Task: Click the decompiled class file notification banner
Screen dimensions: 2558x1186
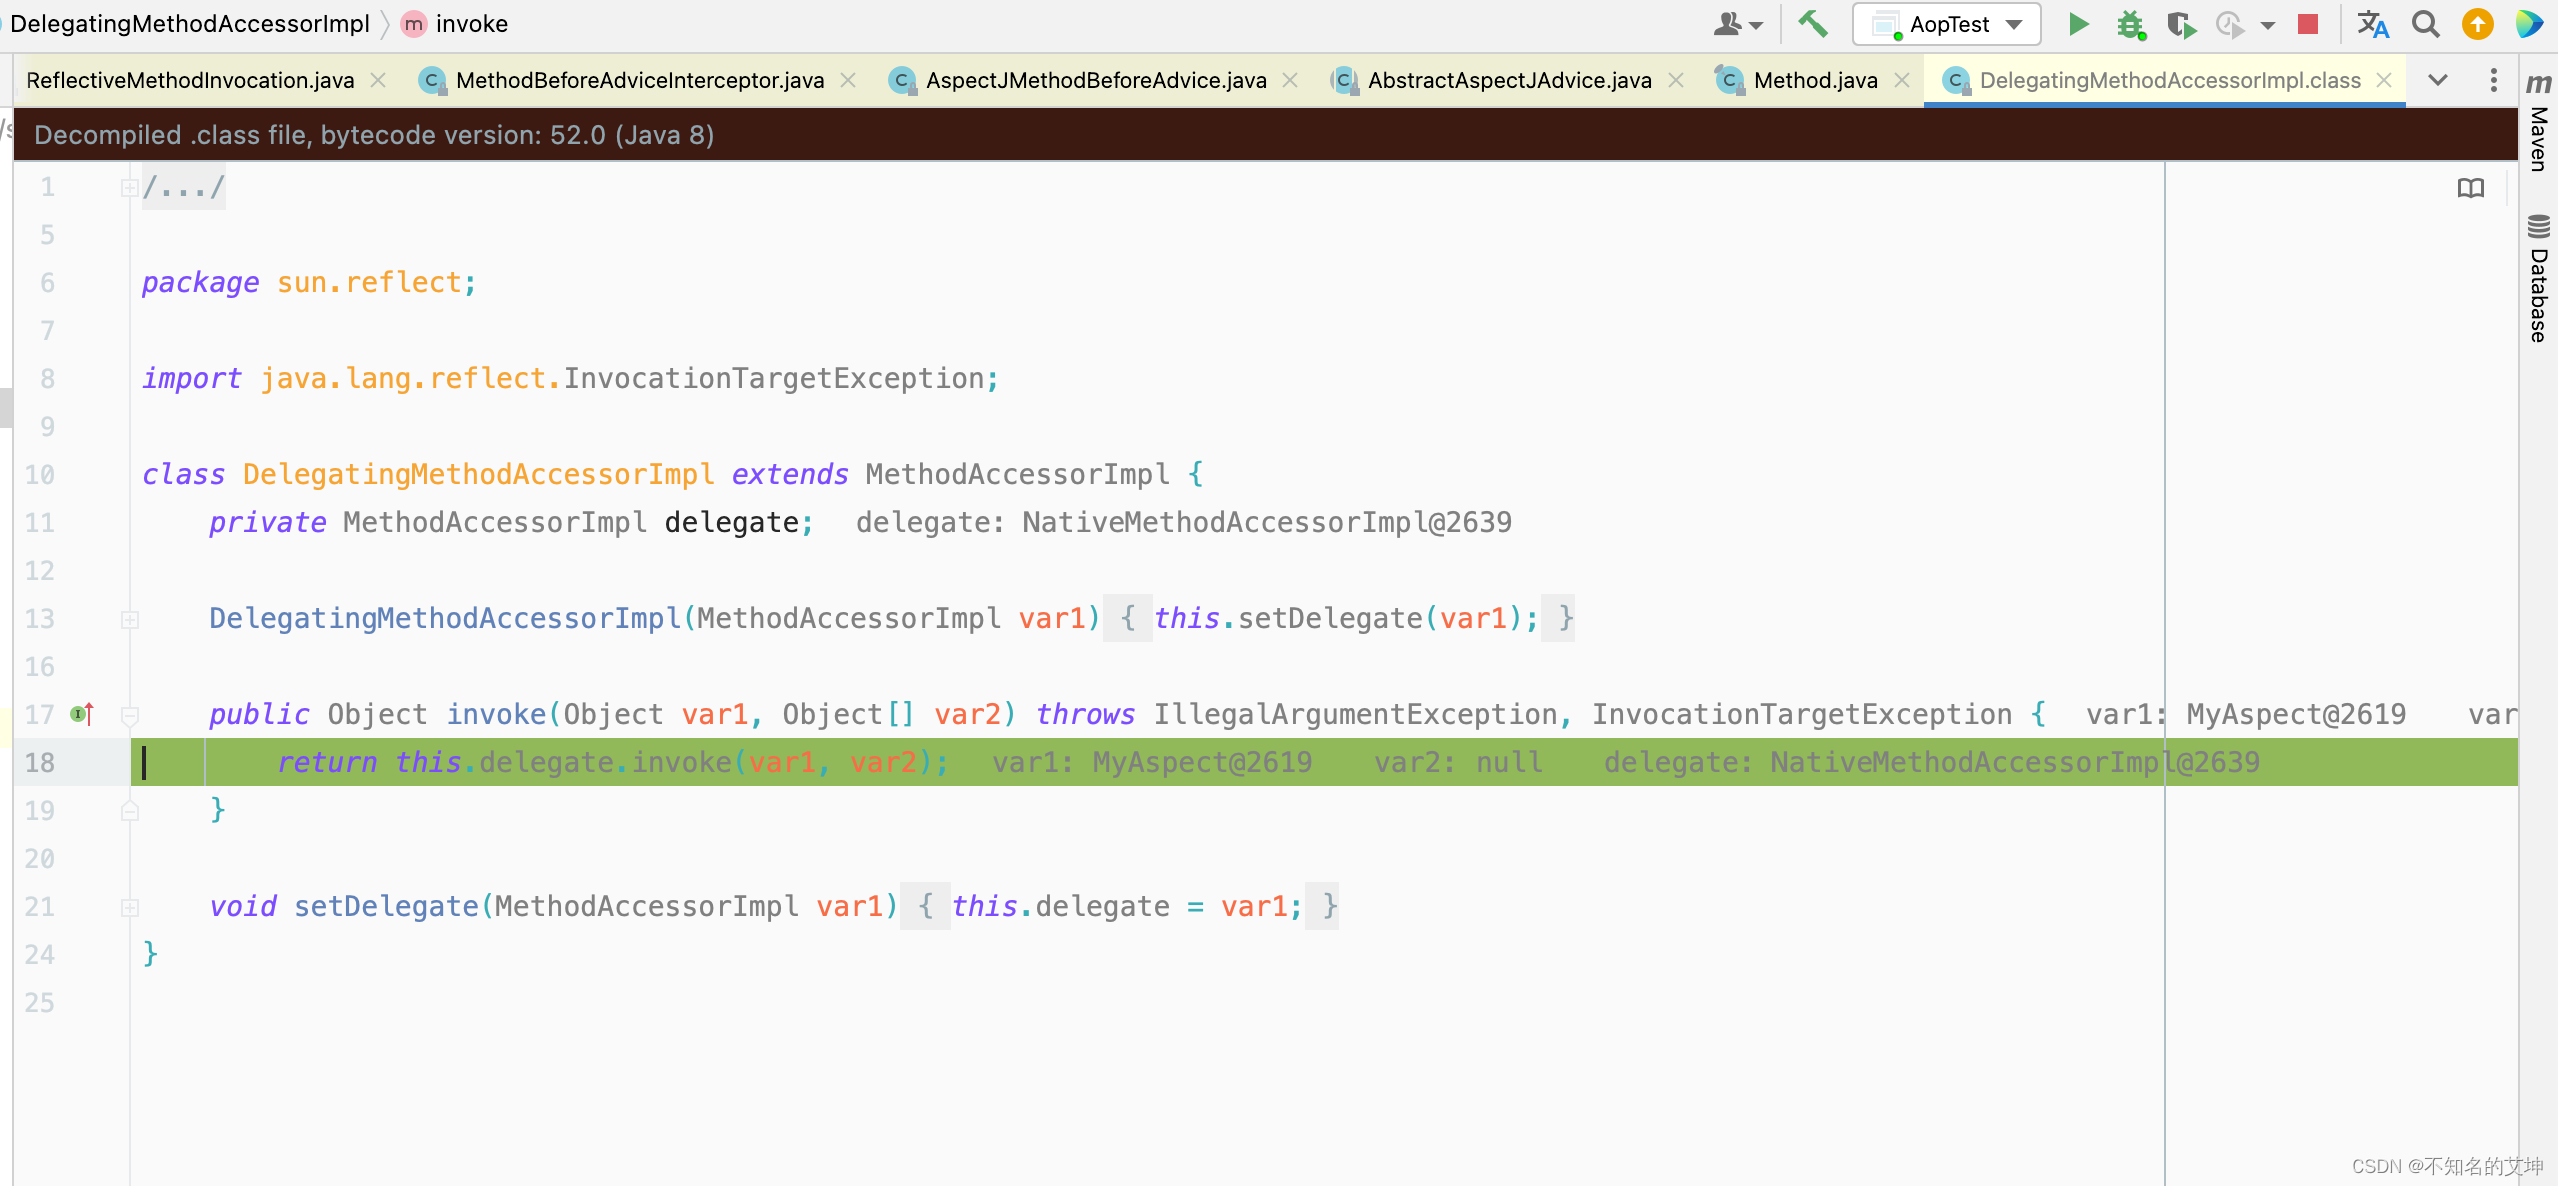Action: click(1266, 135)
